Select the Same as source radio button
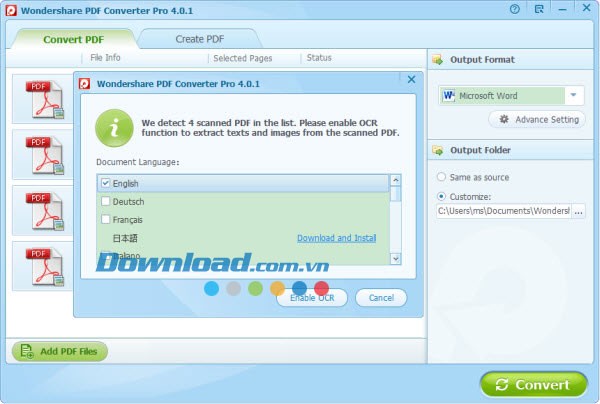Screen dimensions: 600x404 click(441, 177)
